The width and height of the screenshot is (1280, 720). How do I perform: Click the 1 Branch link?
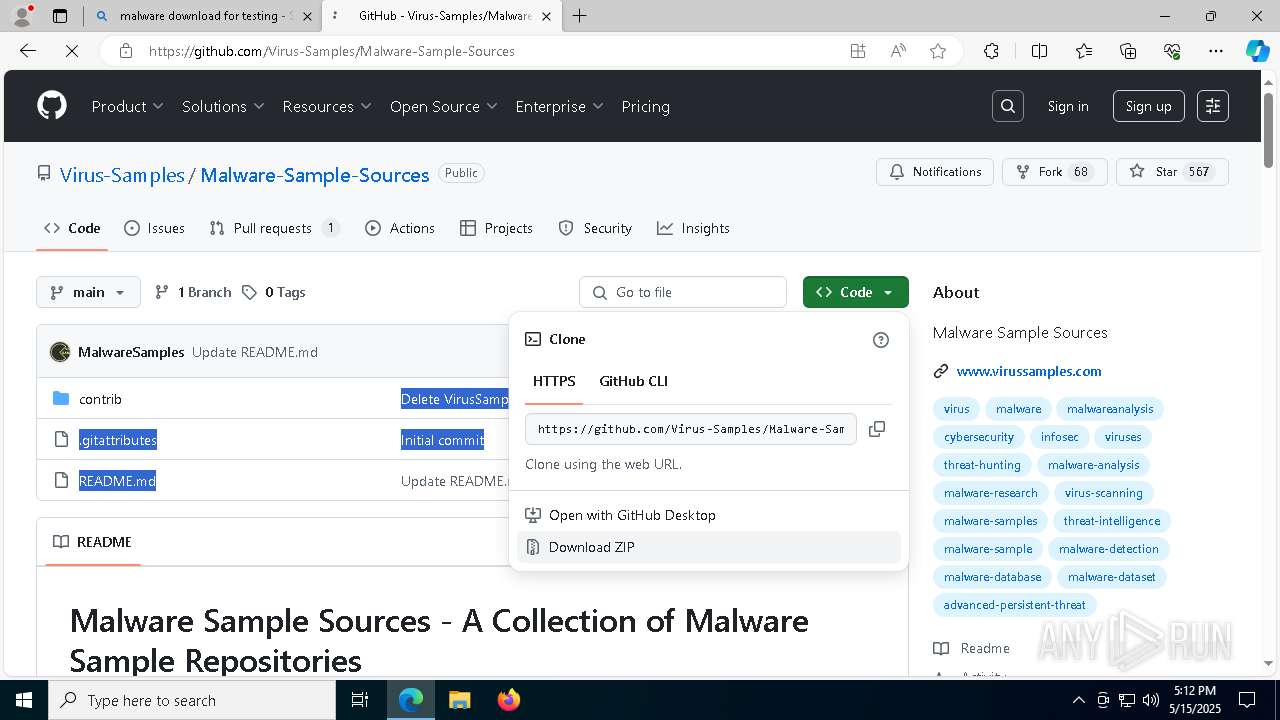(x=193, y=292)
